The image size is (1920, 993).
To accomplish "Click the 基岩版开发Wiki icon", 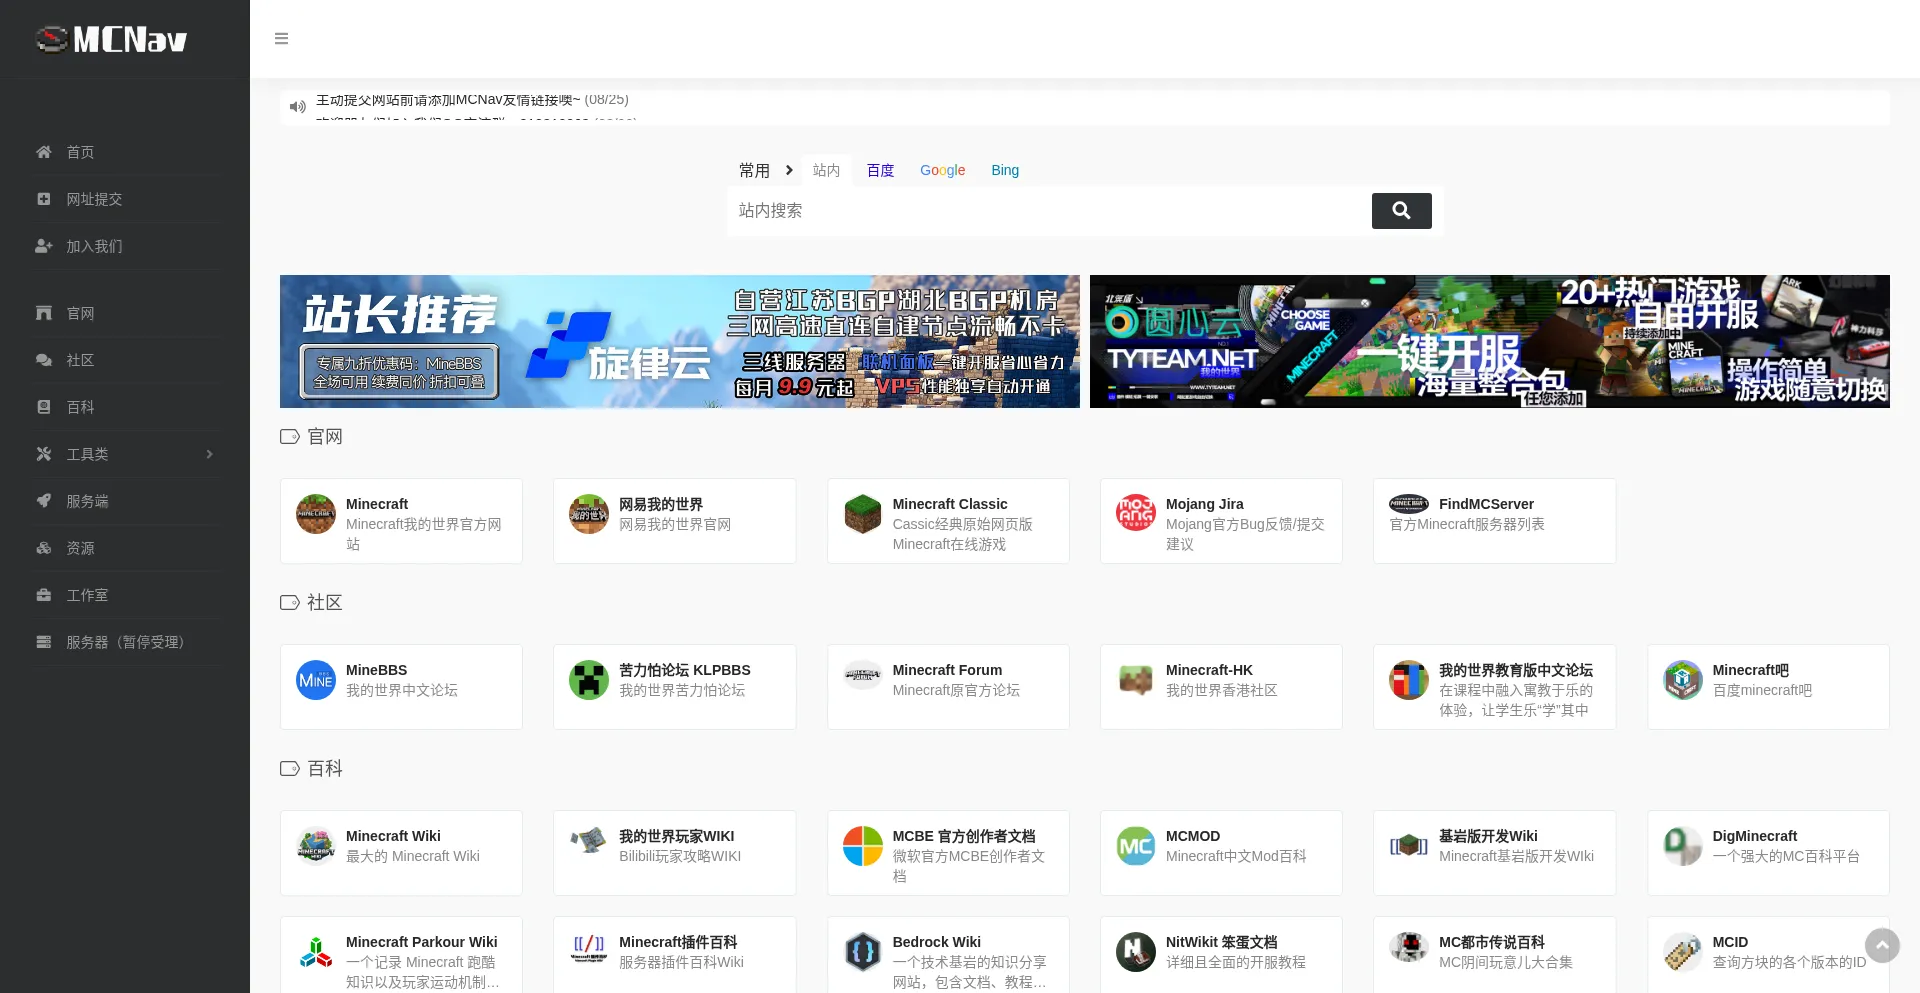I will tap(1409, 846).
